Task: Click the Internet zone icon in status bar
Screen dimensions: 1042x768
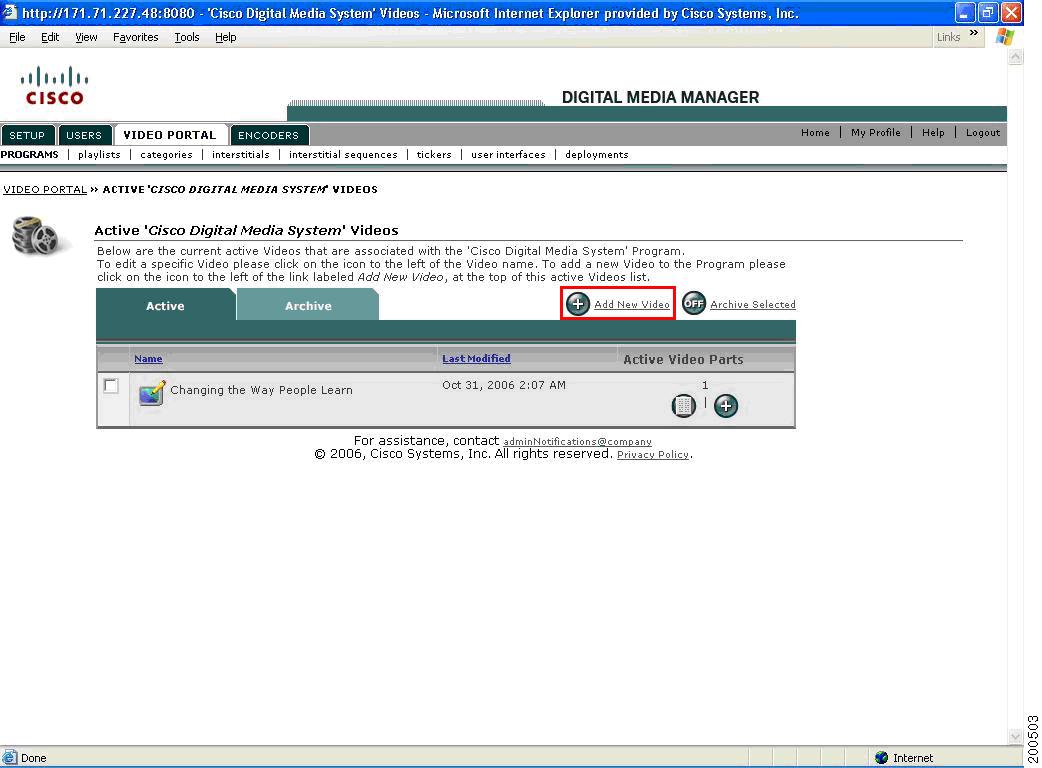Action: [882, 757]
